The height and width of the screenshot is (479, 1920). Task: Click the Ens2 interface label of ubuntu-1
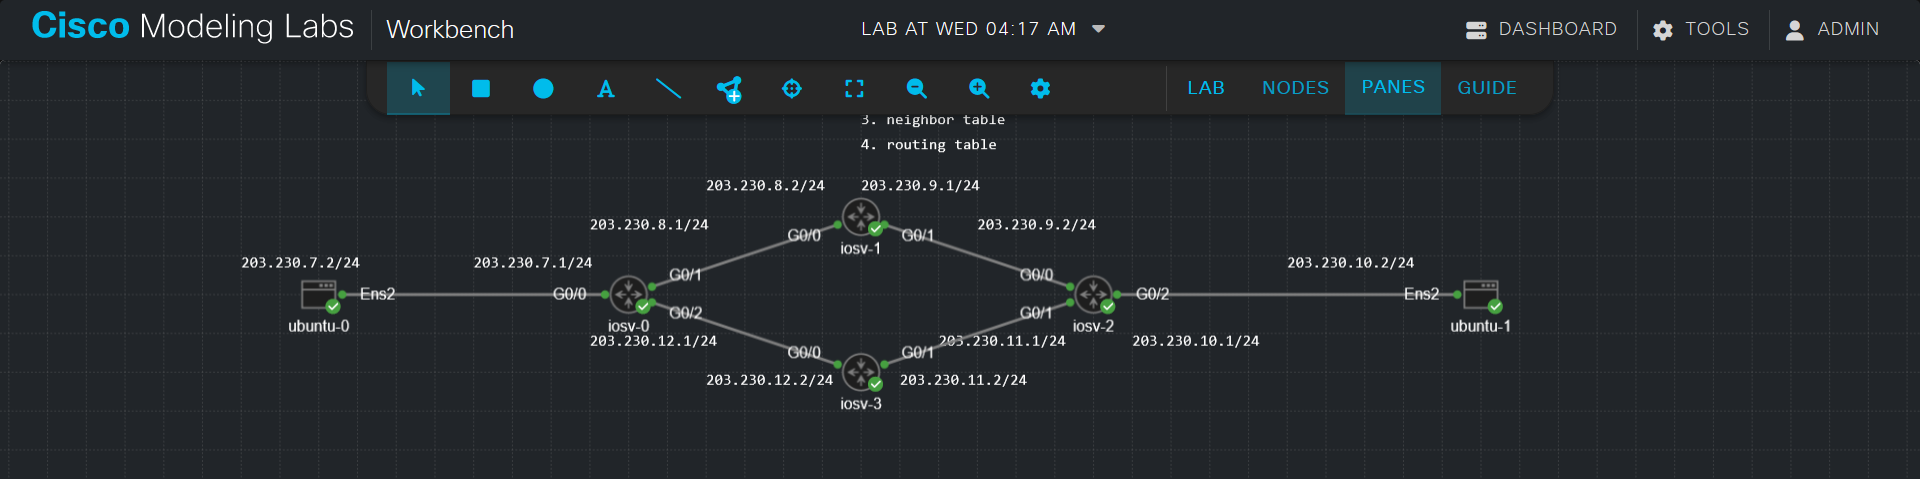pos(1421,294)
